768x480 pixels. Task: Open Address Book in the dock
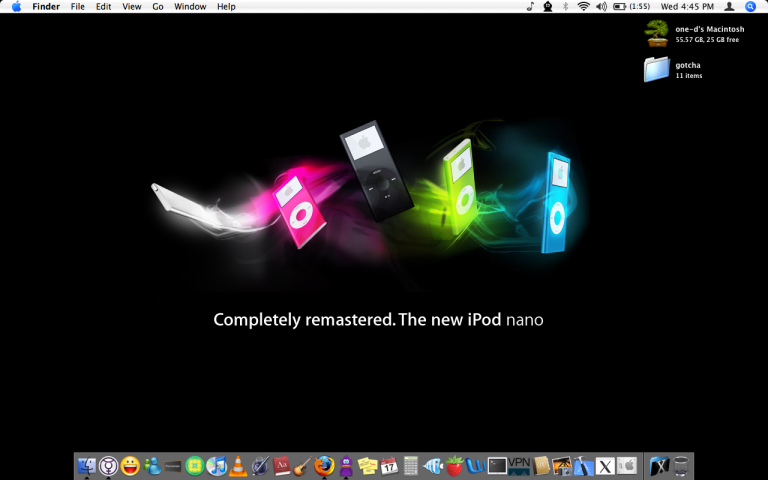(540, 466)
